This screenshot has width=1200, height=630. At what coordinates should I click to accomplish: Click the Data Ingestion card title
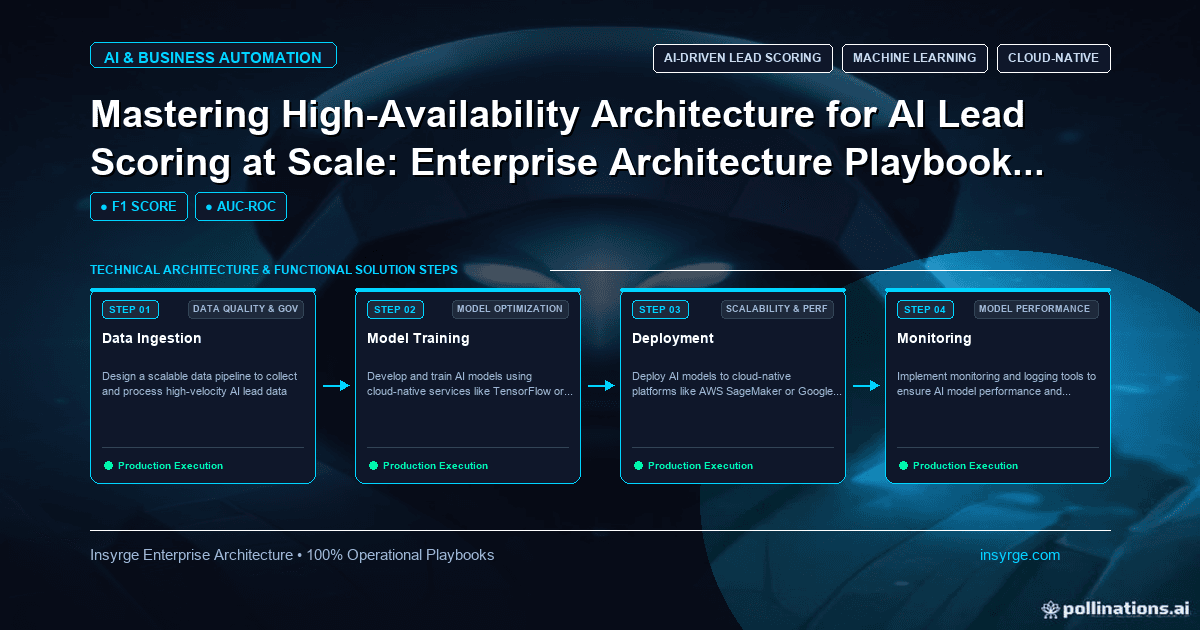[x=152, y=338]
